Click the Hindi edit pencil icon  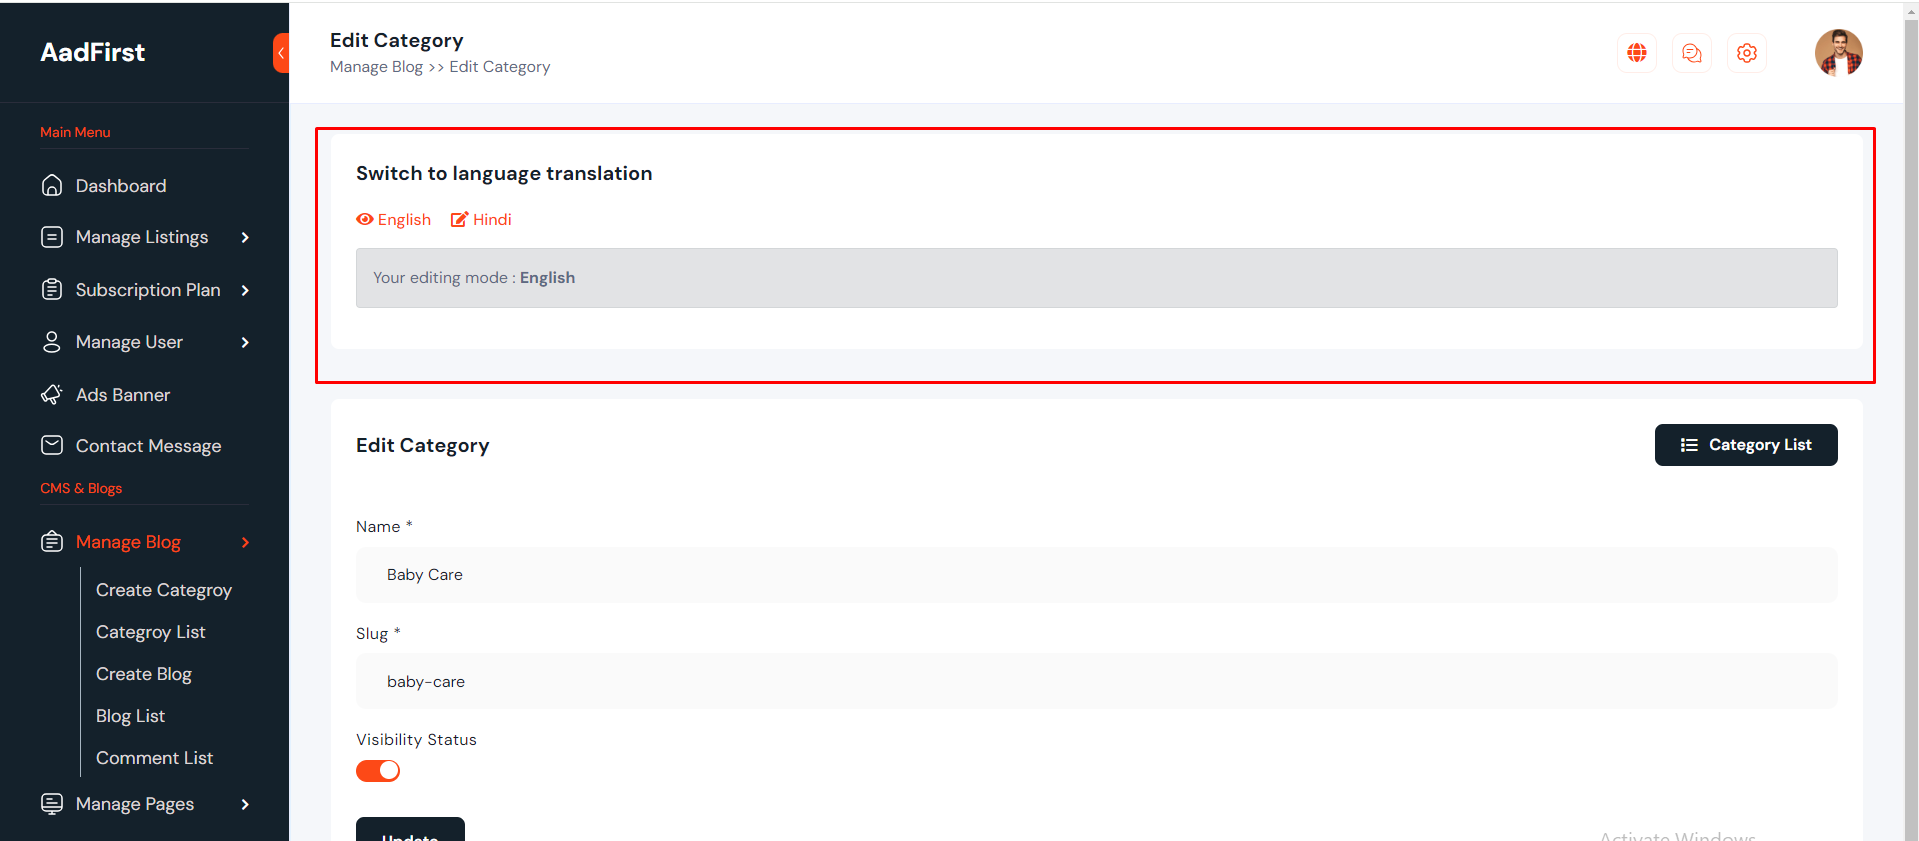[459, 220]
